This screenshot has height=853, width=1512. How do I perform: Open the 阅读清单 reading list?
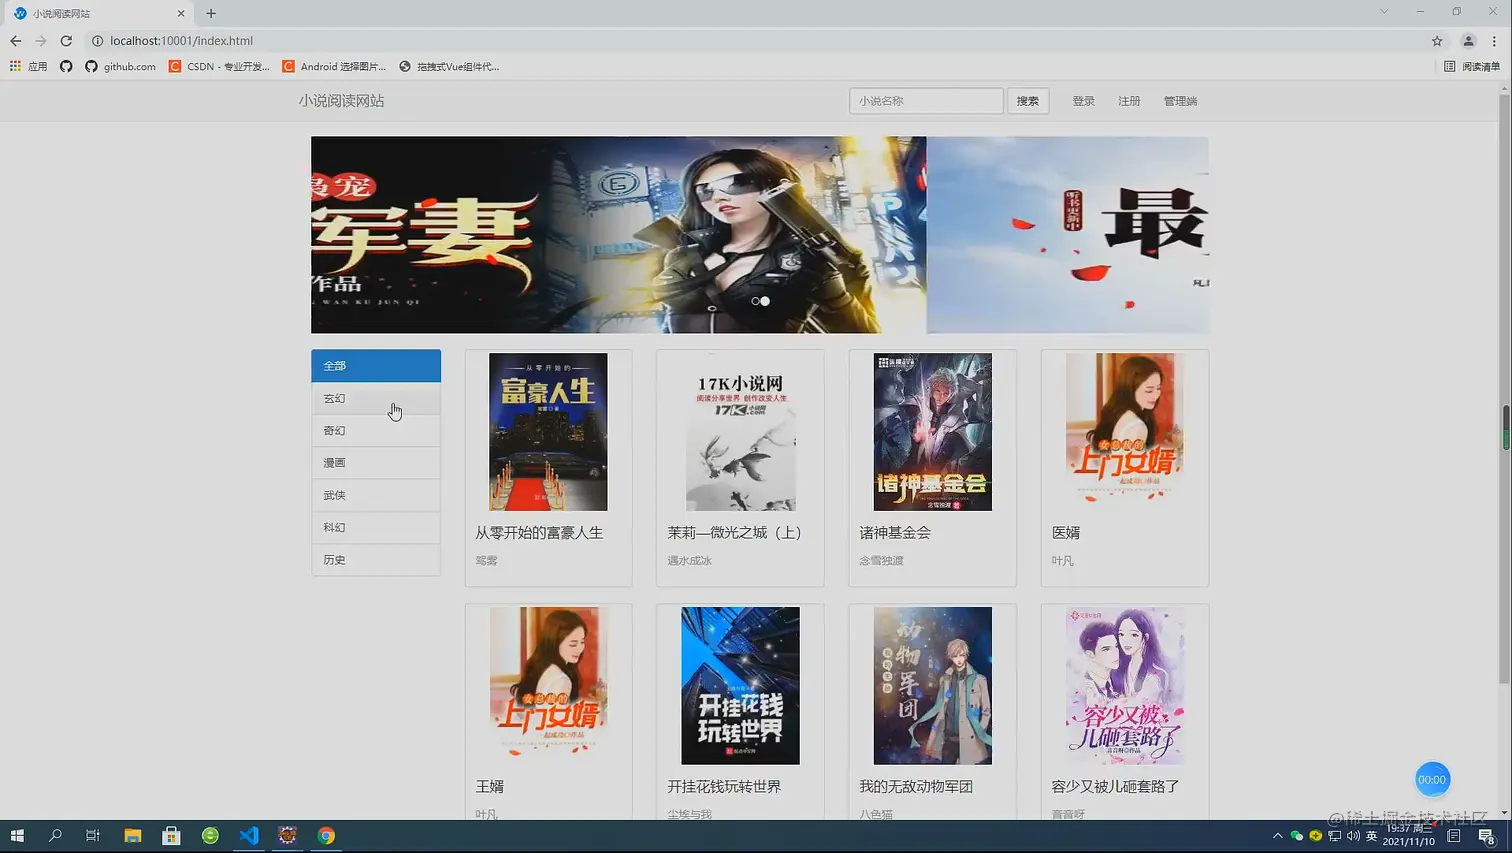pyautogui.click(x=1472, y=66)
